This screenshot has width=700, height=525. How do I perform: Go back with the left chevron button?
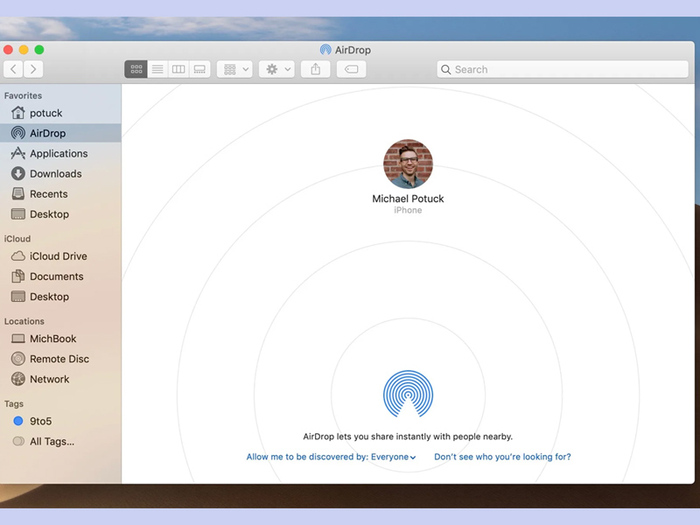coord(13,69)
